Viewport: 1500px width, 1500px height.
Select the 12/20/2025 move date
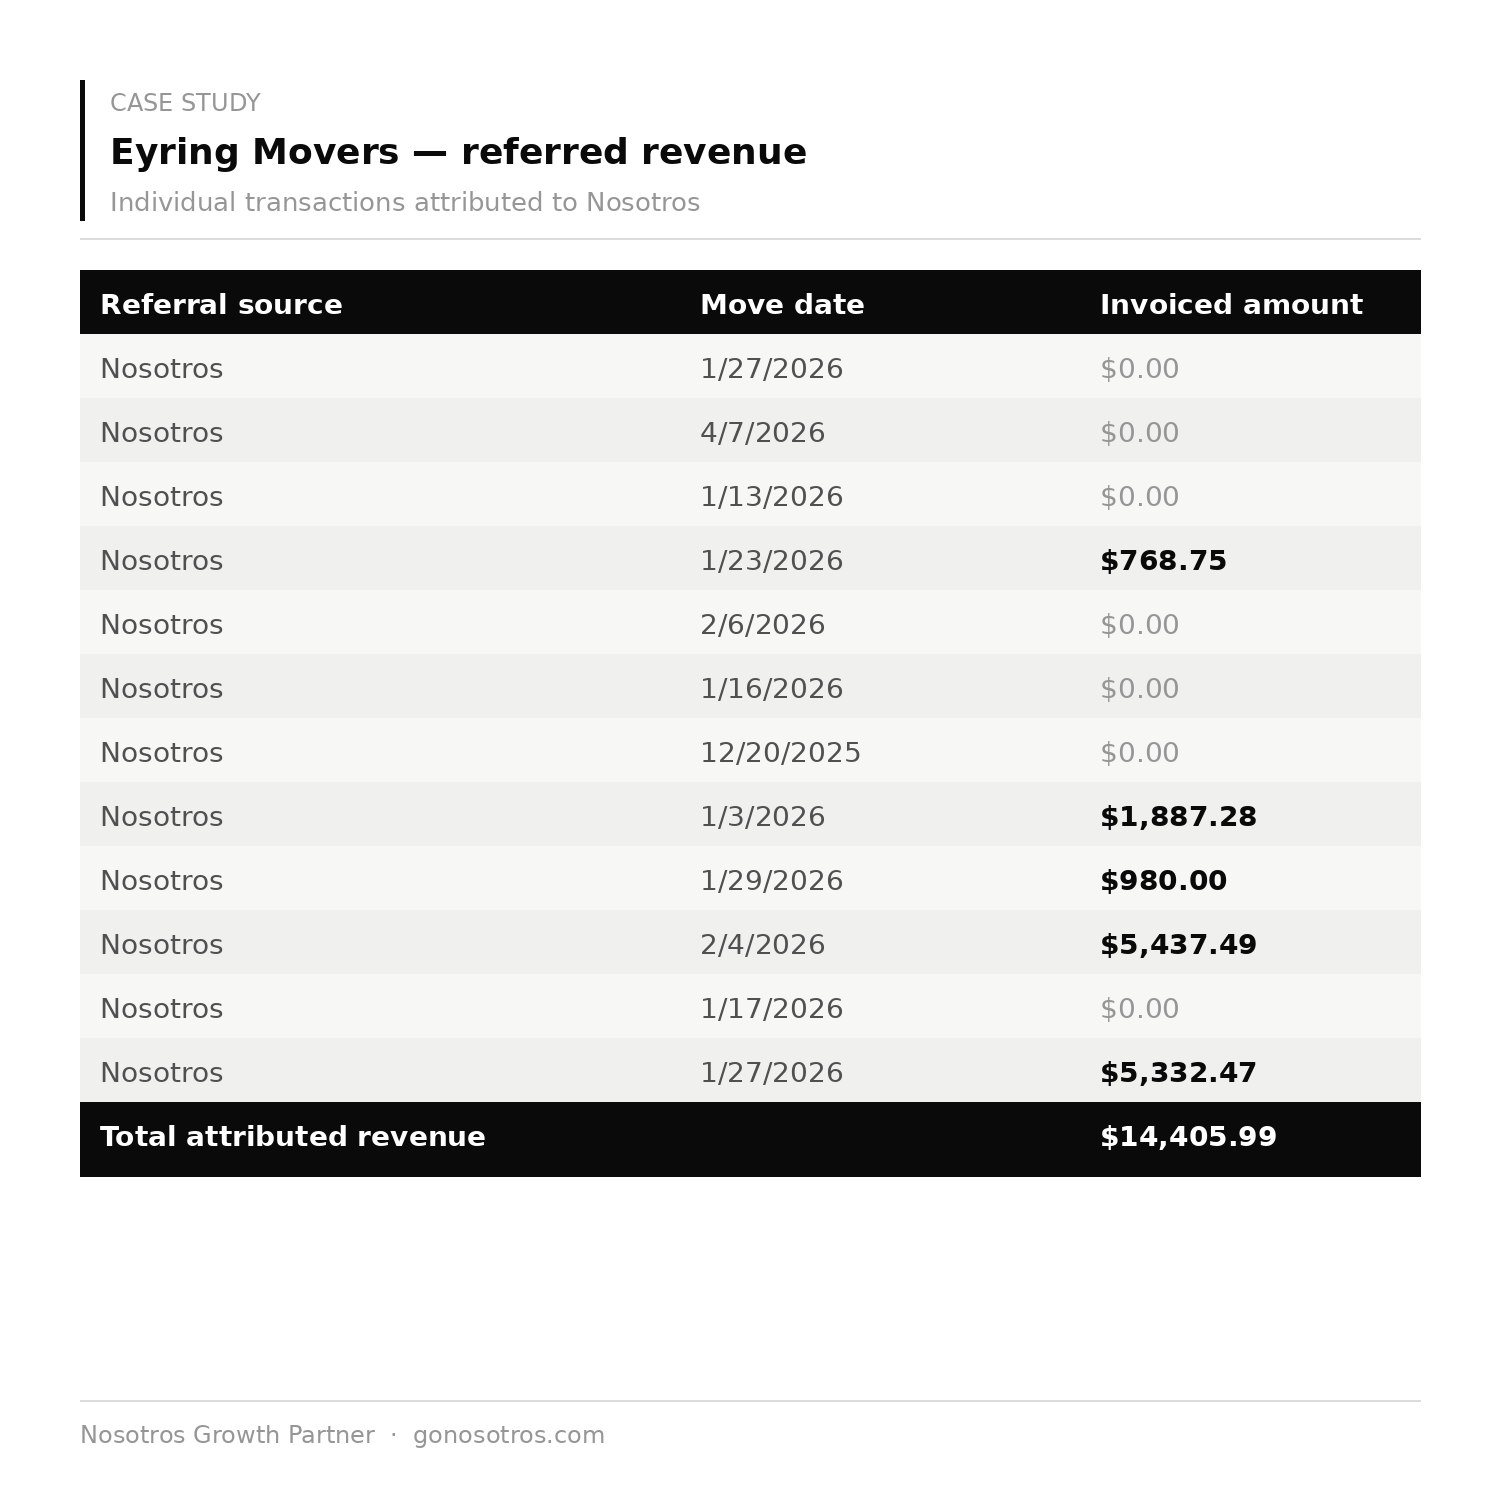[780, 753]
